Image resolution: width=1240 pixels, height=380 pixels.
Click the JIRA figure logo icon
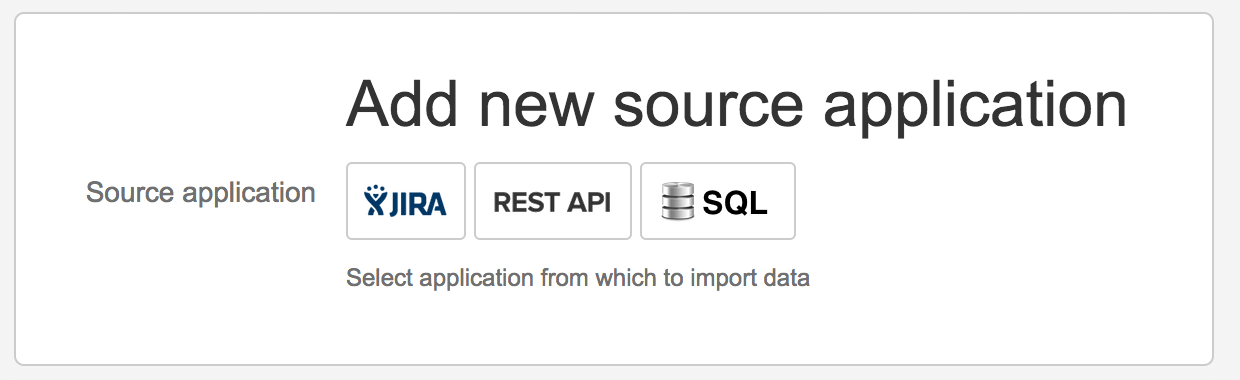click(373, 201)
